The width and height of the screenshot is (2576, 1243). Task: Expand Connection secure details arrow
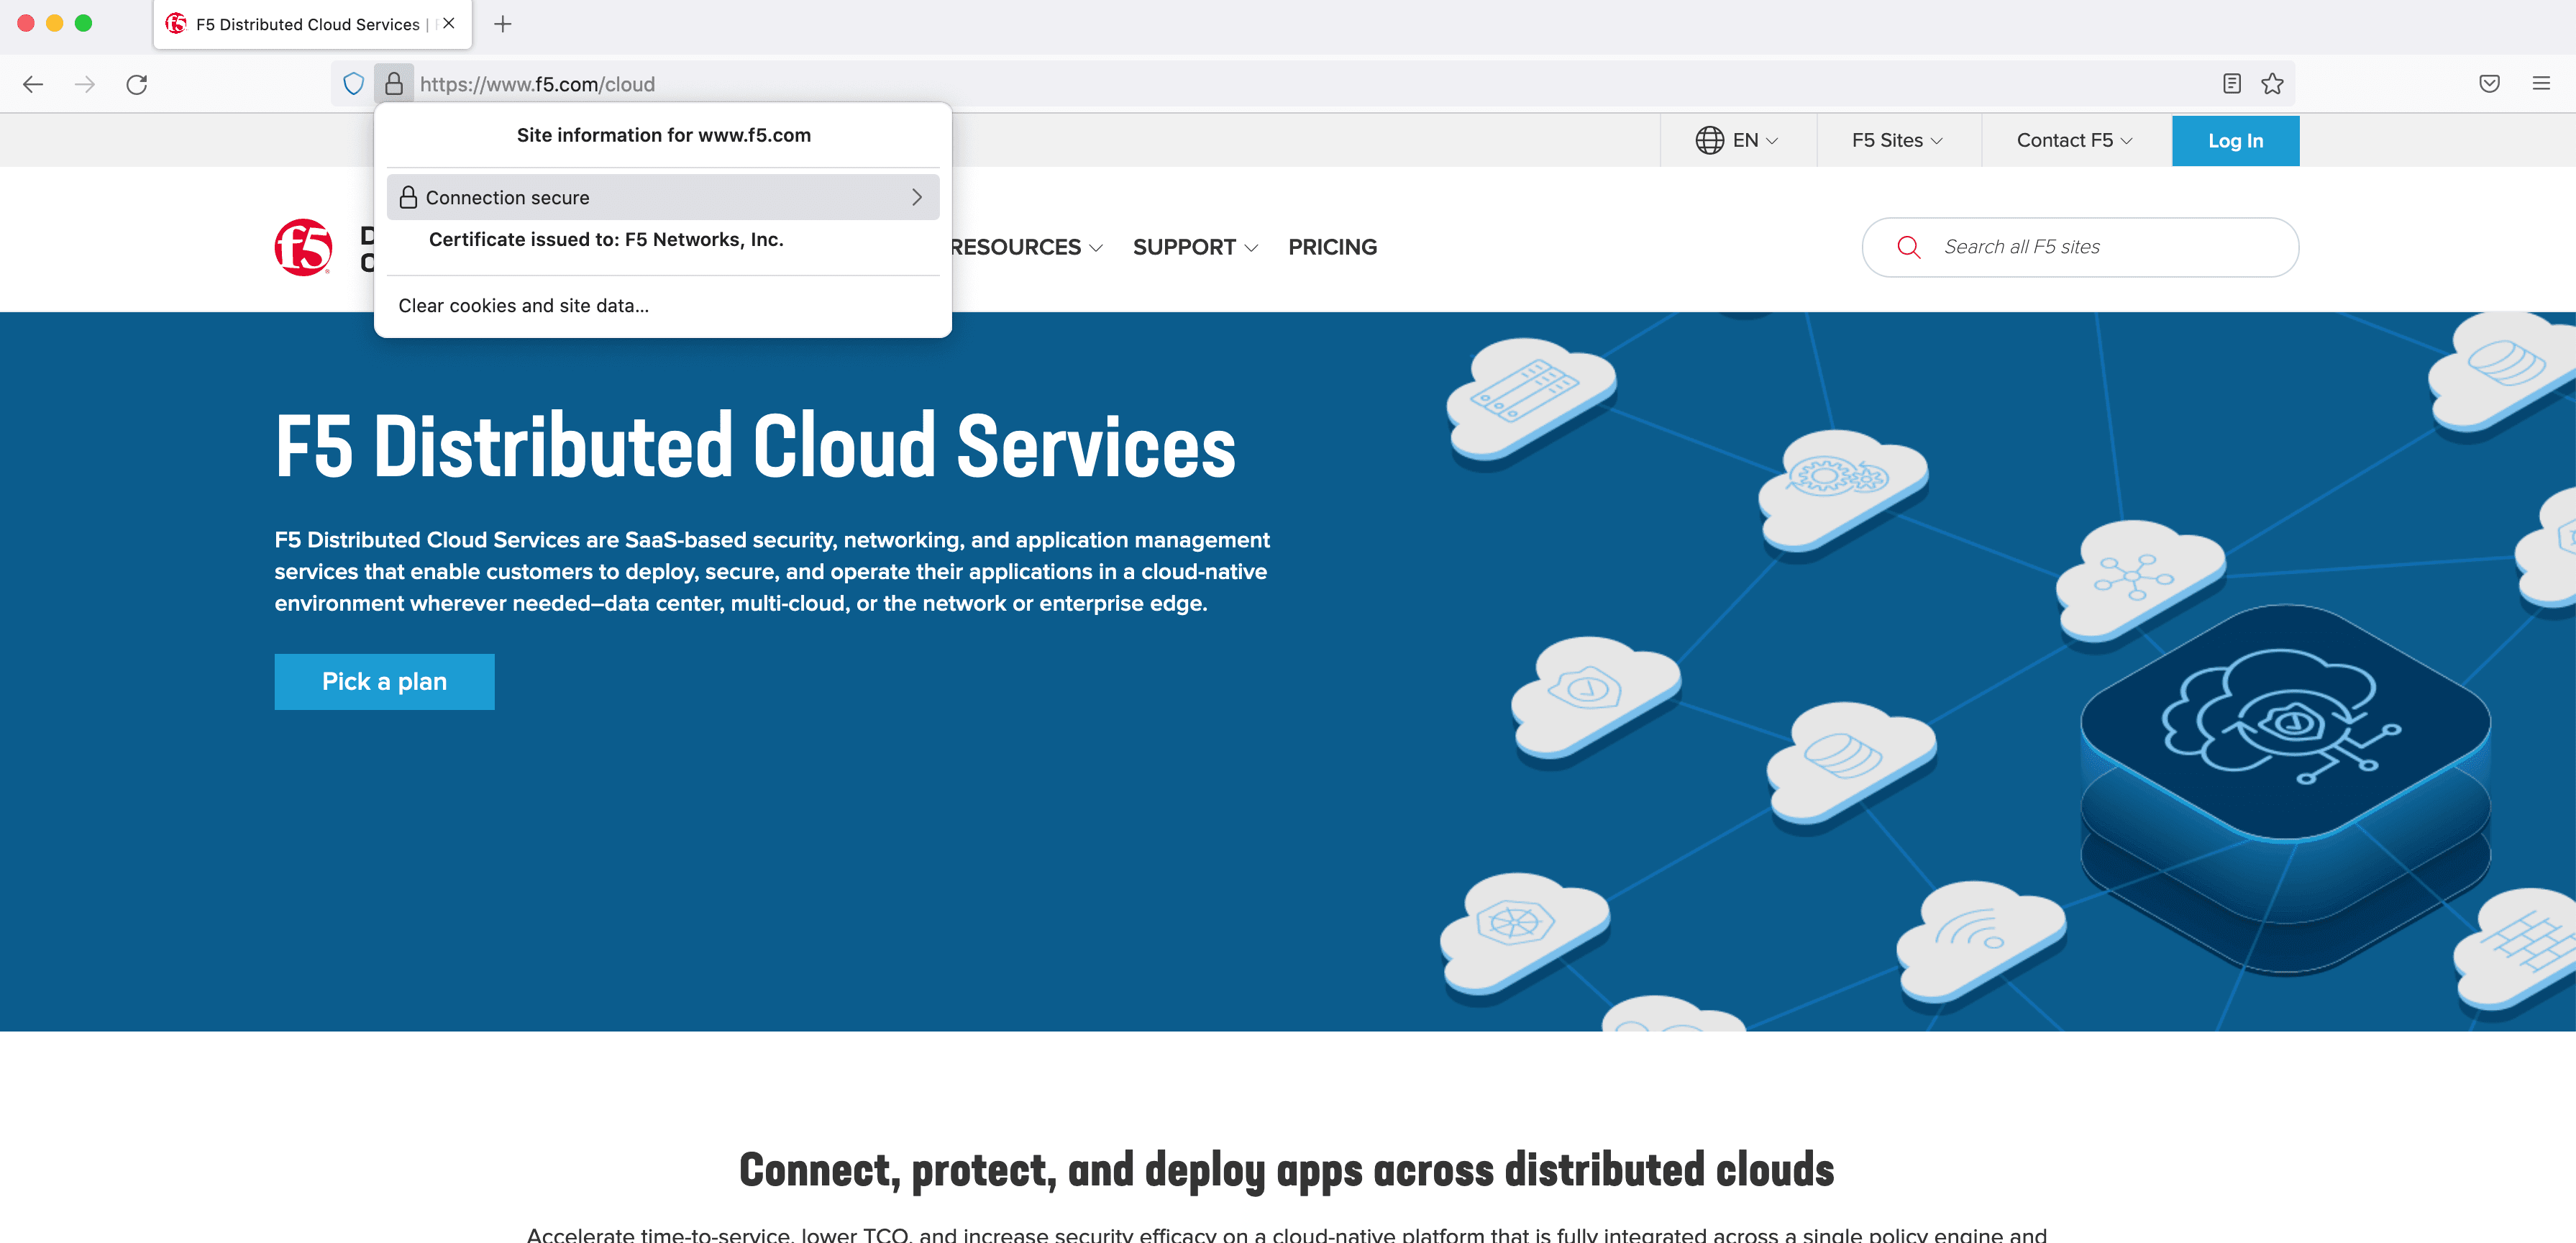point(916,197)
